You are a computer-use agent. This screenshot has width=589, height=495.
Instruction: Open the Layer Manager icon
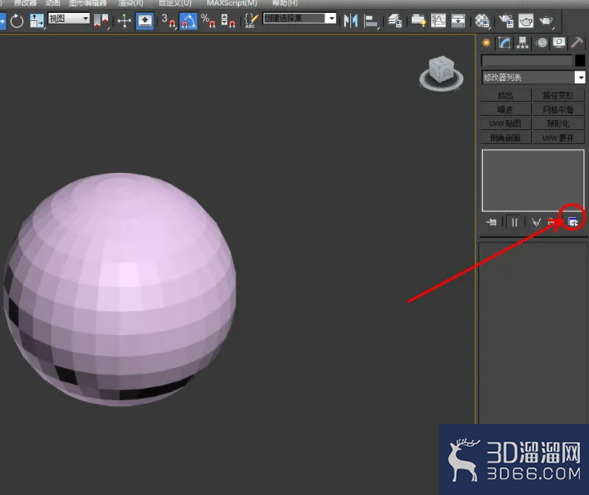[395, 21]
